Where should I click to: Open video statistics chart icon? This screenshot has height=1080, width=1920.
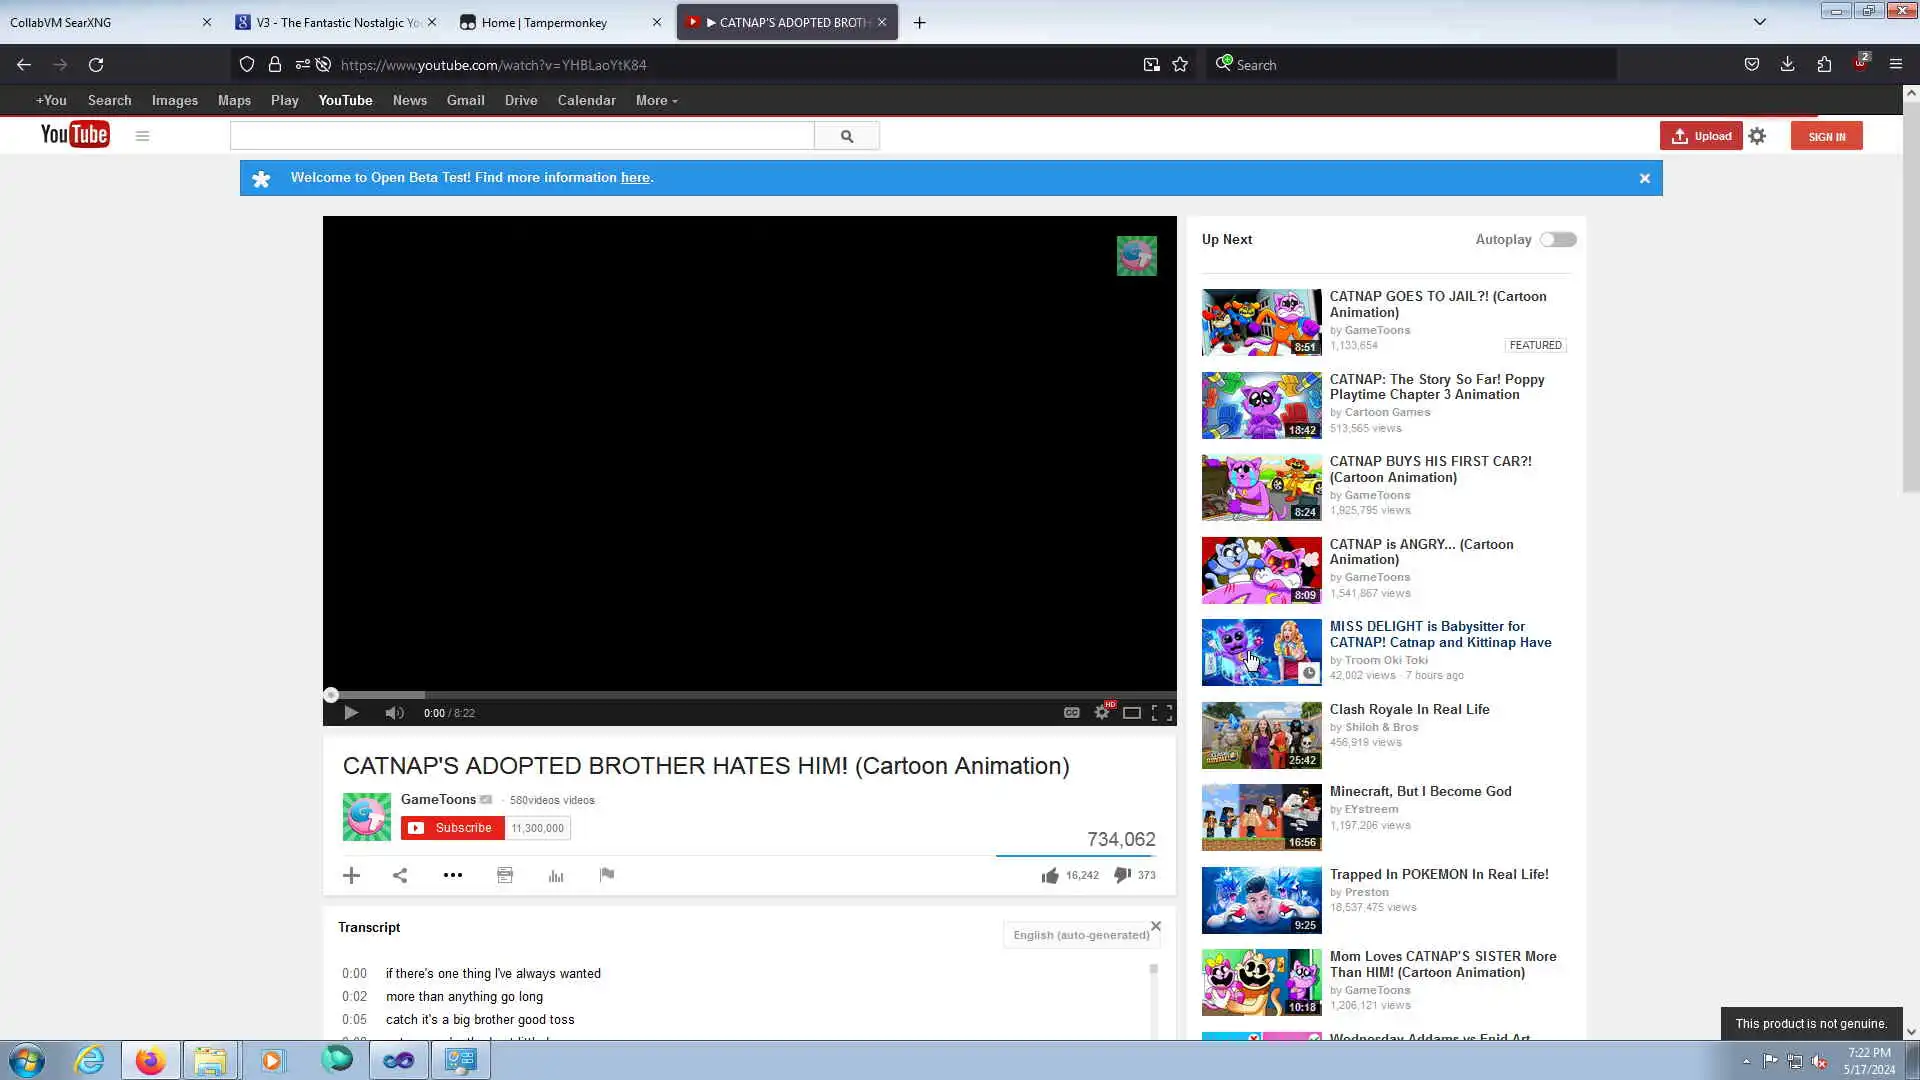coord(556,876)
